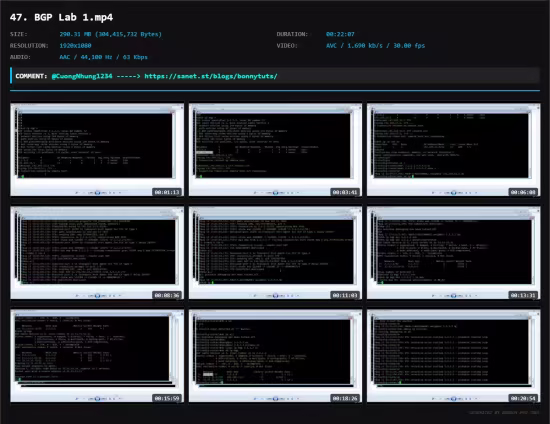The height and width of the screenshot is (424, 550).
Task: Select the title '47. BGP Lab 1.mp4'
Action: coord(61,17)
